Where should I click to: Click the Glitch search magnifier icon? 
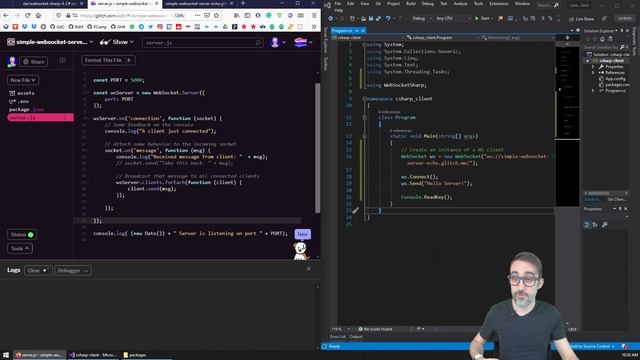[258, 42]
